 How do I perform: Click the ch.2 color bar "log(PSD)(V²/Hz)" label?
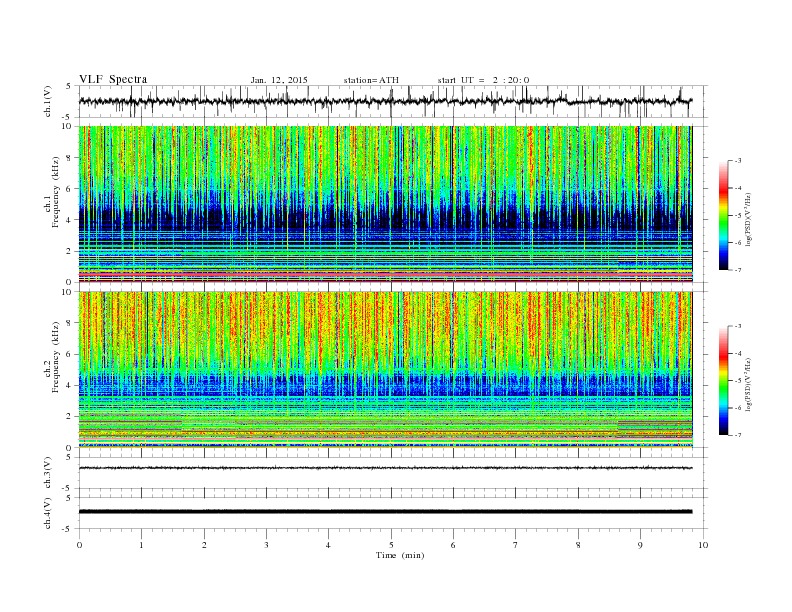point(749,384)
